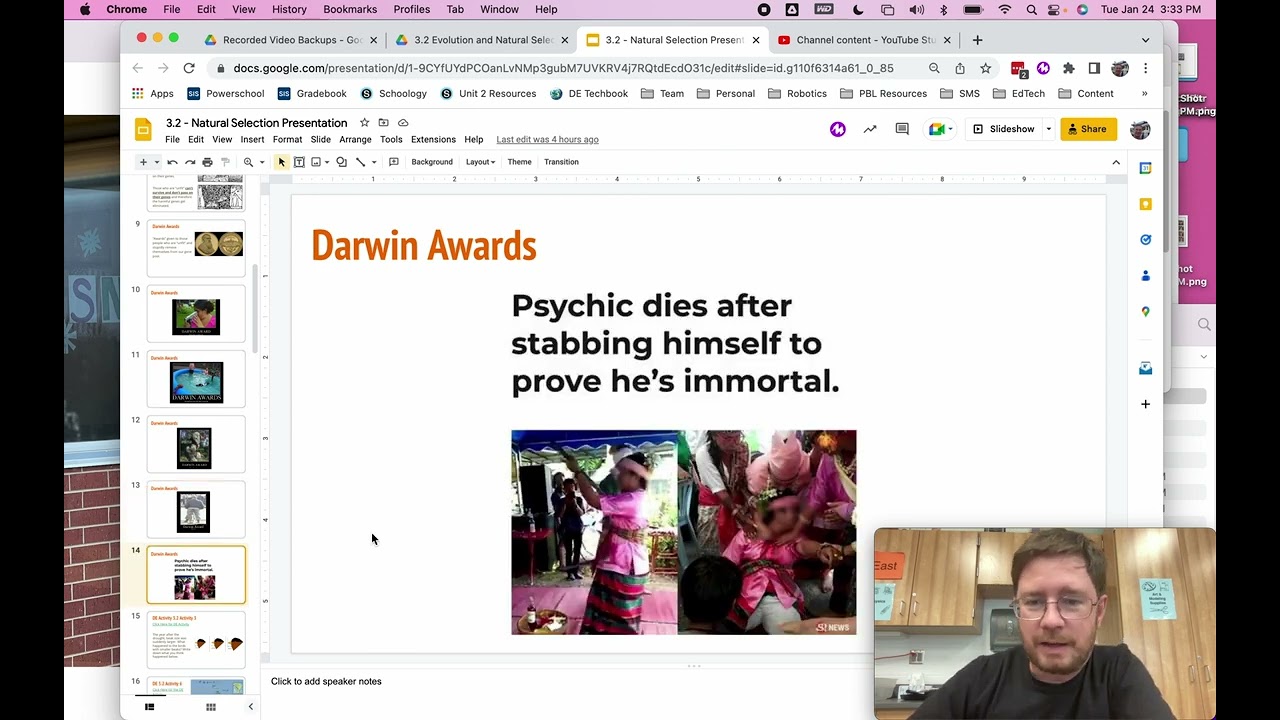Open comment history speech bubble icon
This screenshot has height=720, width=1280.
[902, 129]
